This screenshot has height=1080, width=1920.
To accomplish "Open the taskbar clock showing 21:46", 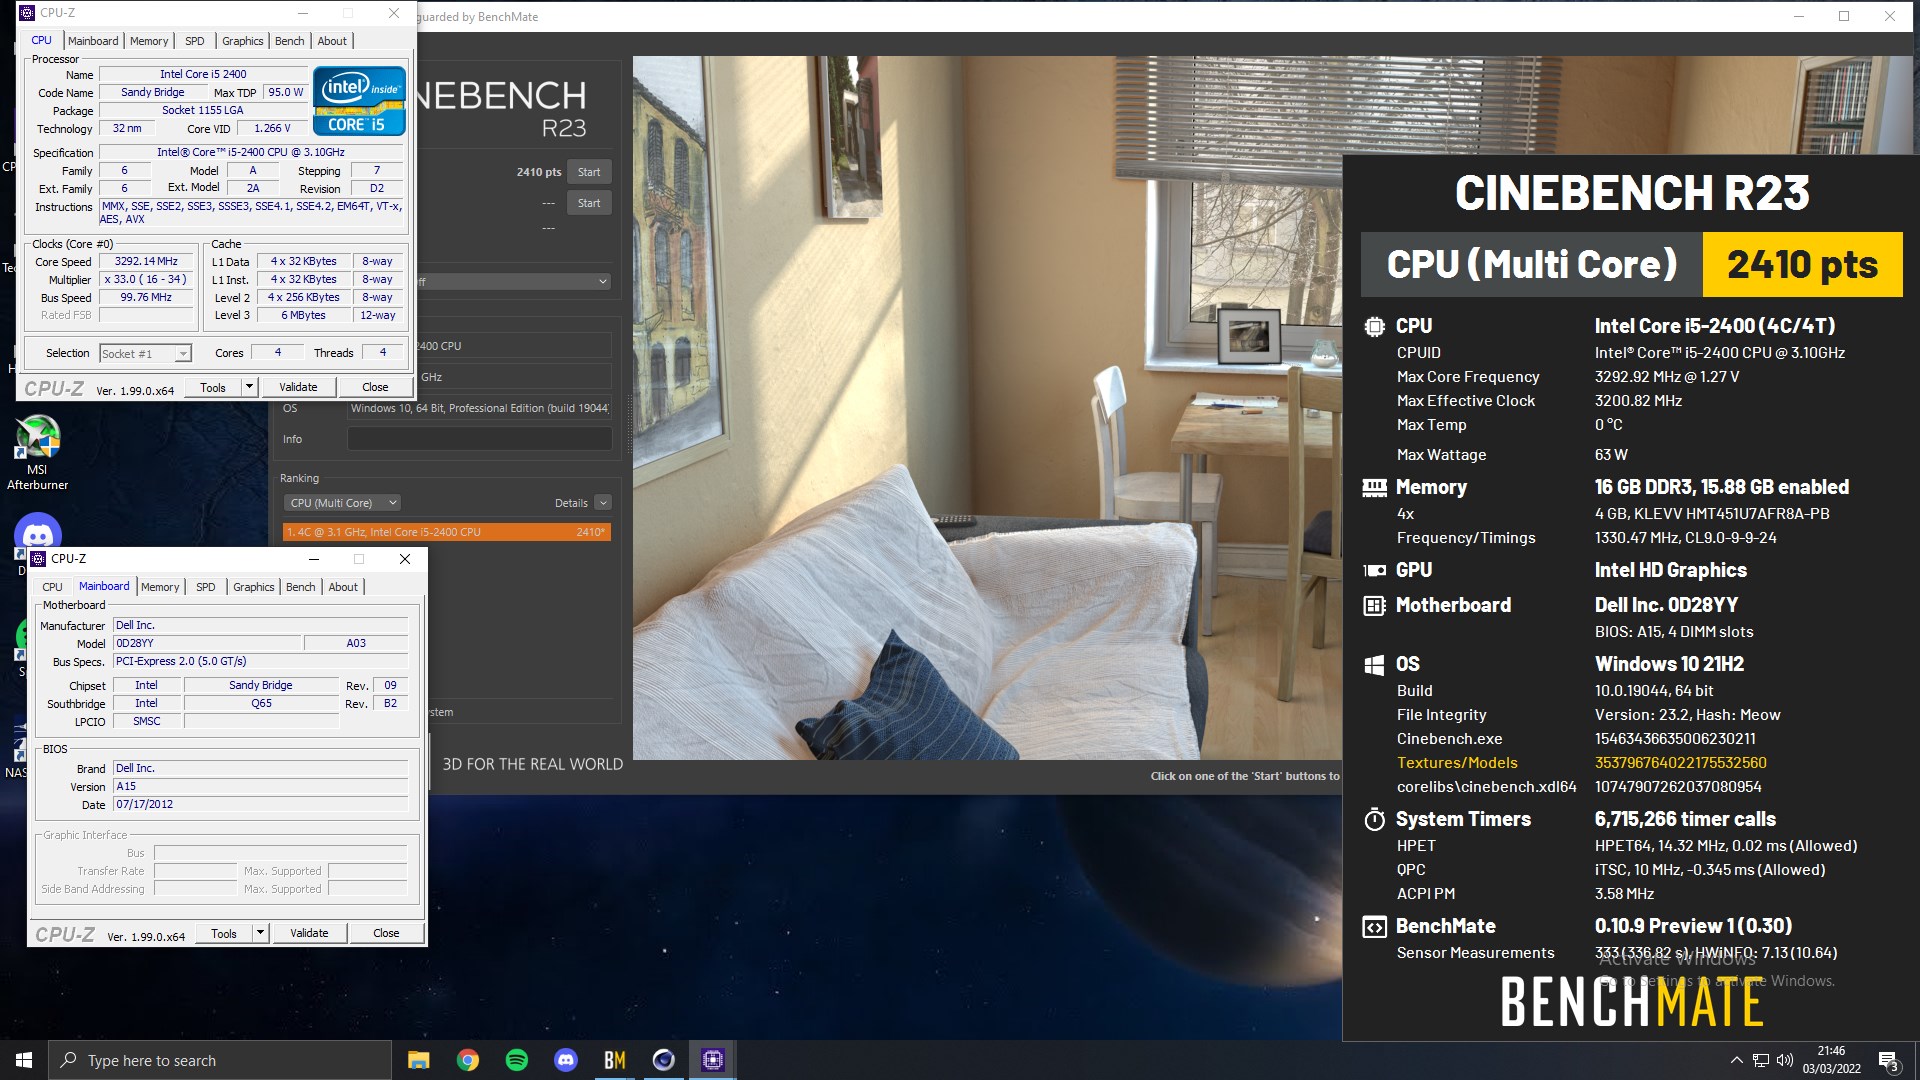I will (x=1831, y=1060).
